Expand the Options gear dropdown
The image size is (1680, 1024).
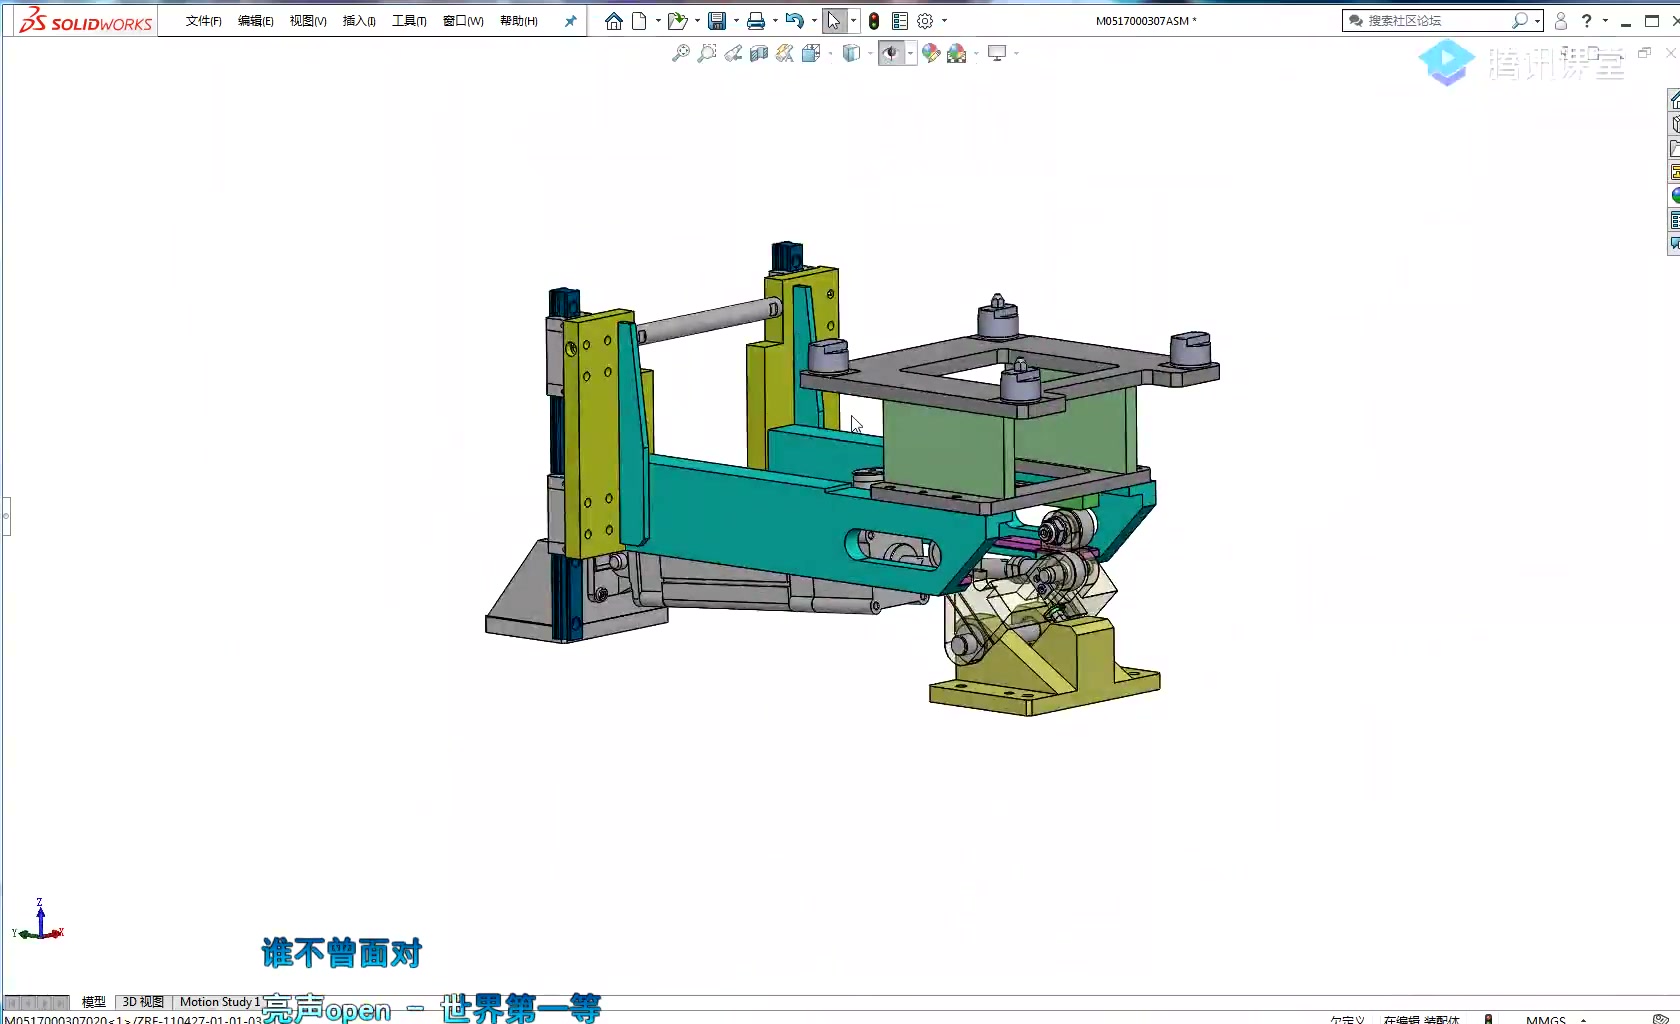[945, 21]
